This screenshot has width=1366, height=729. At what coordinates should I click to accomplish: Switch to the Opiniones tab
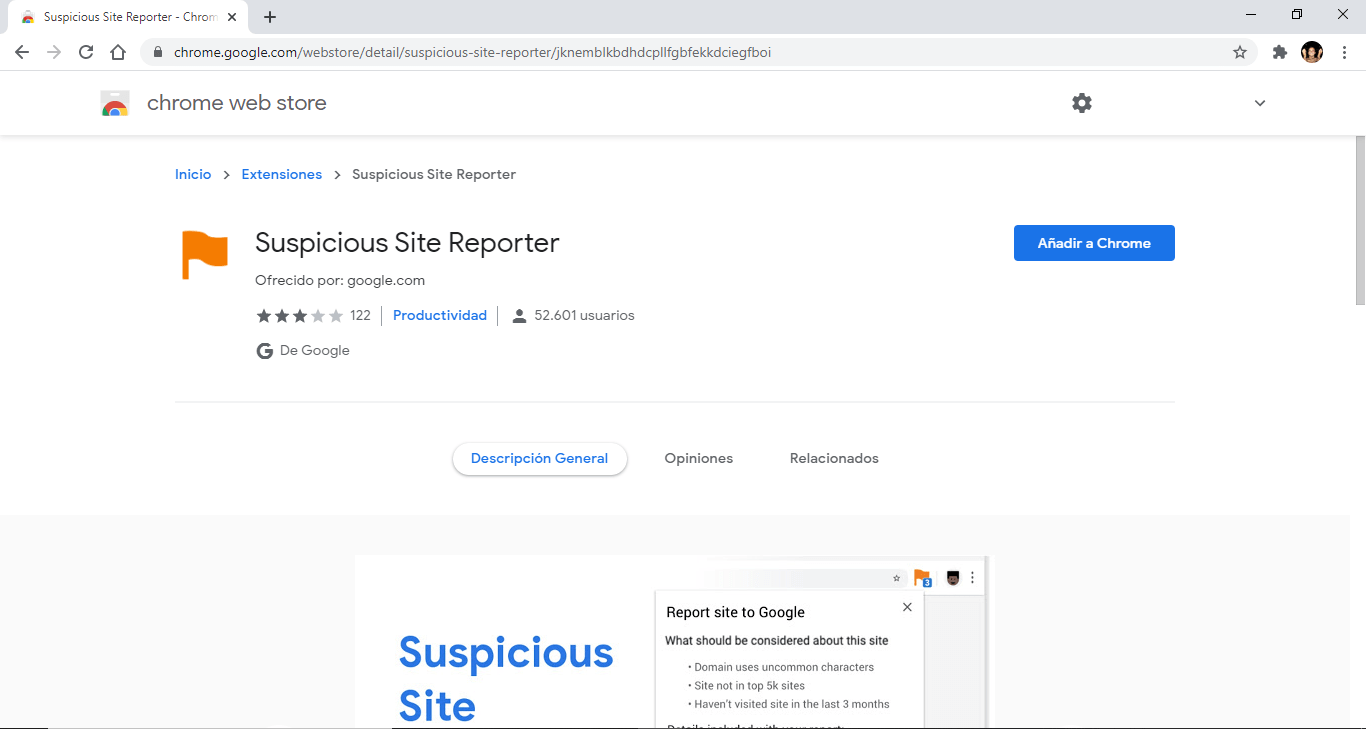(699, 458)
